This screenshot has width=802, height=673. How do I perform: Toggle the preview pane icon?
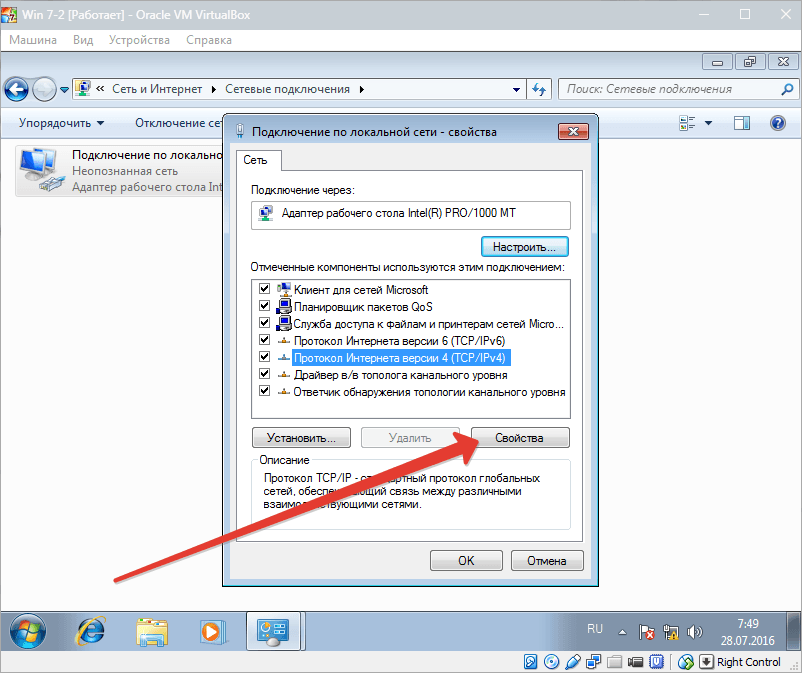[x=741, y=123]
